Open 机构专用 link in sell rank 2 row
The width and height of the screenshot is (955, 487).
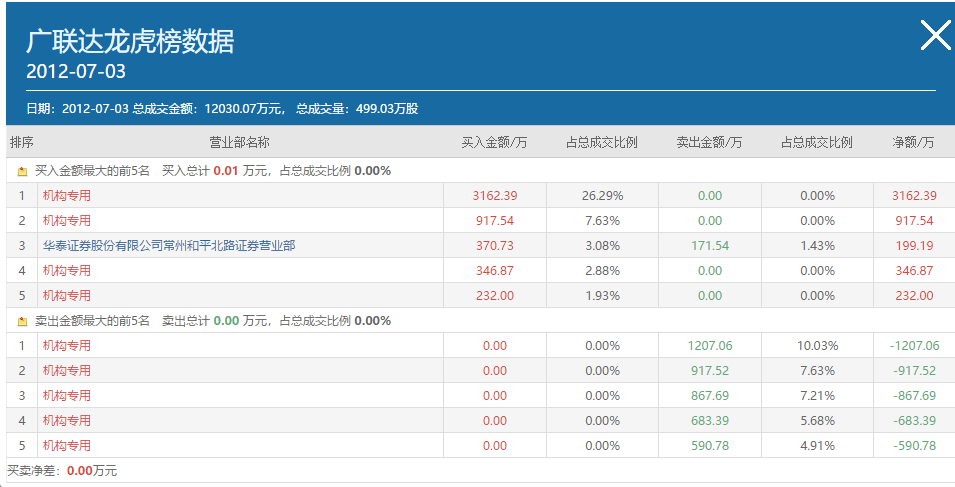point(66,370)
